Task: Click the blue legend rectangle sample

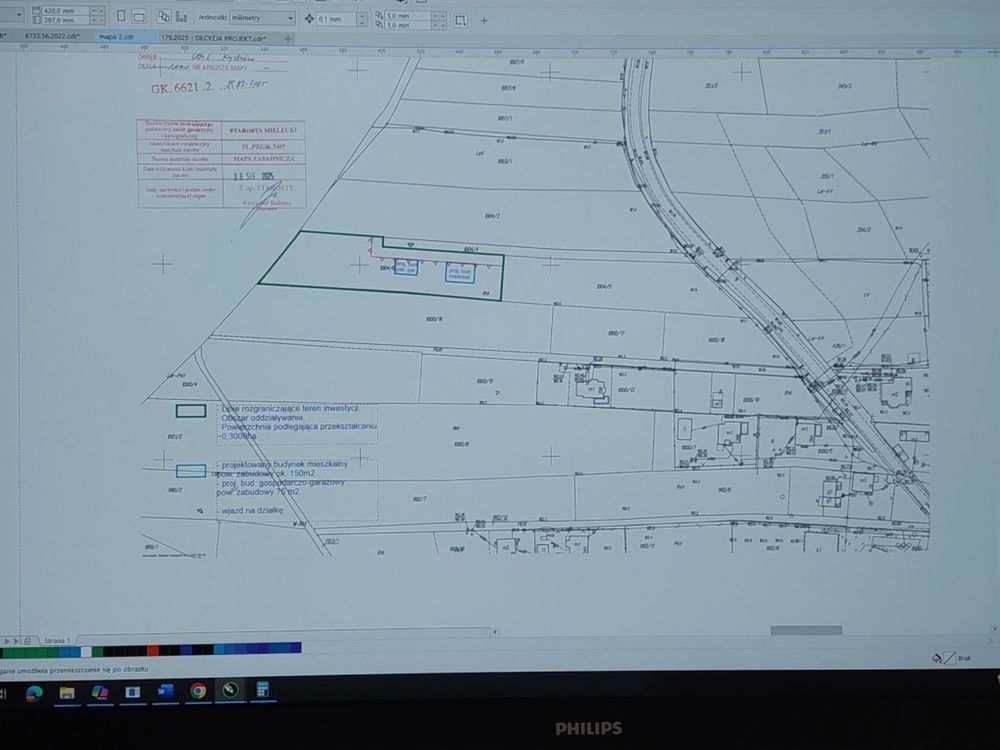Action: [x=191, y=471]
